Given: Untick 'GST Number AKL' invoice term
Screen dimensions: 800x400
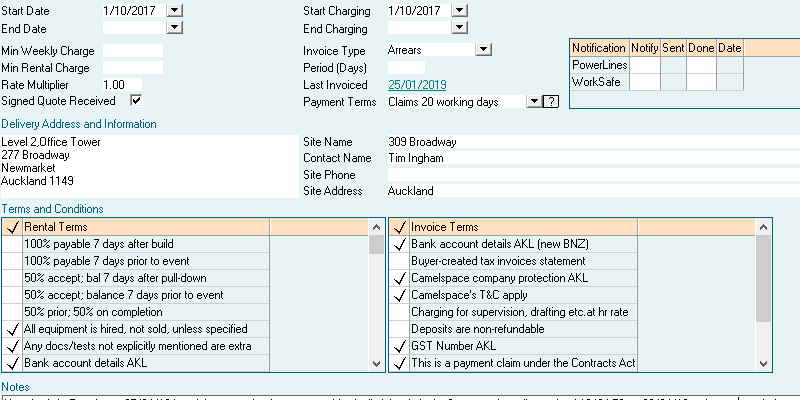Looking at the screenshot, I should (x=399, y=346).
